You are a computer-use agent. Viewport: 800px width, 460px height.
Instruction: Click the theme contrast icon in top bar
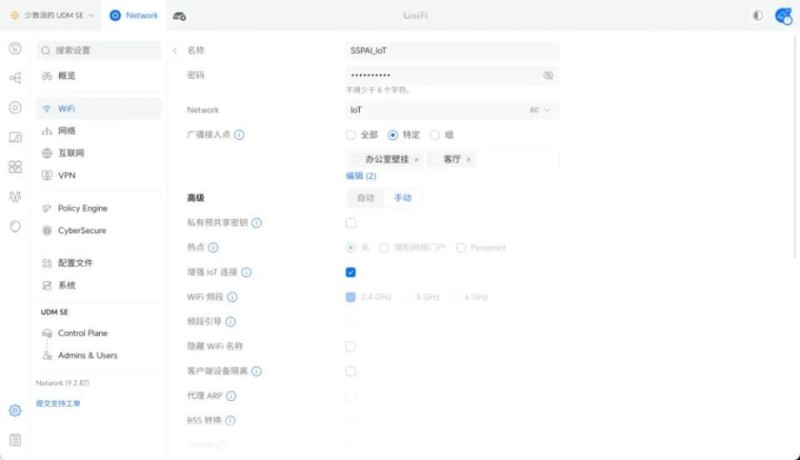point(756,16)
